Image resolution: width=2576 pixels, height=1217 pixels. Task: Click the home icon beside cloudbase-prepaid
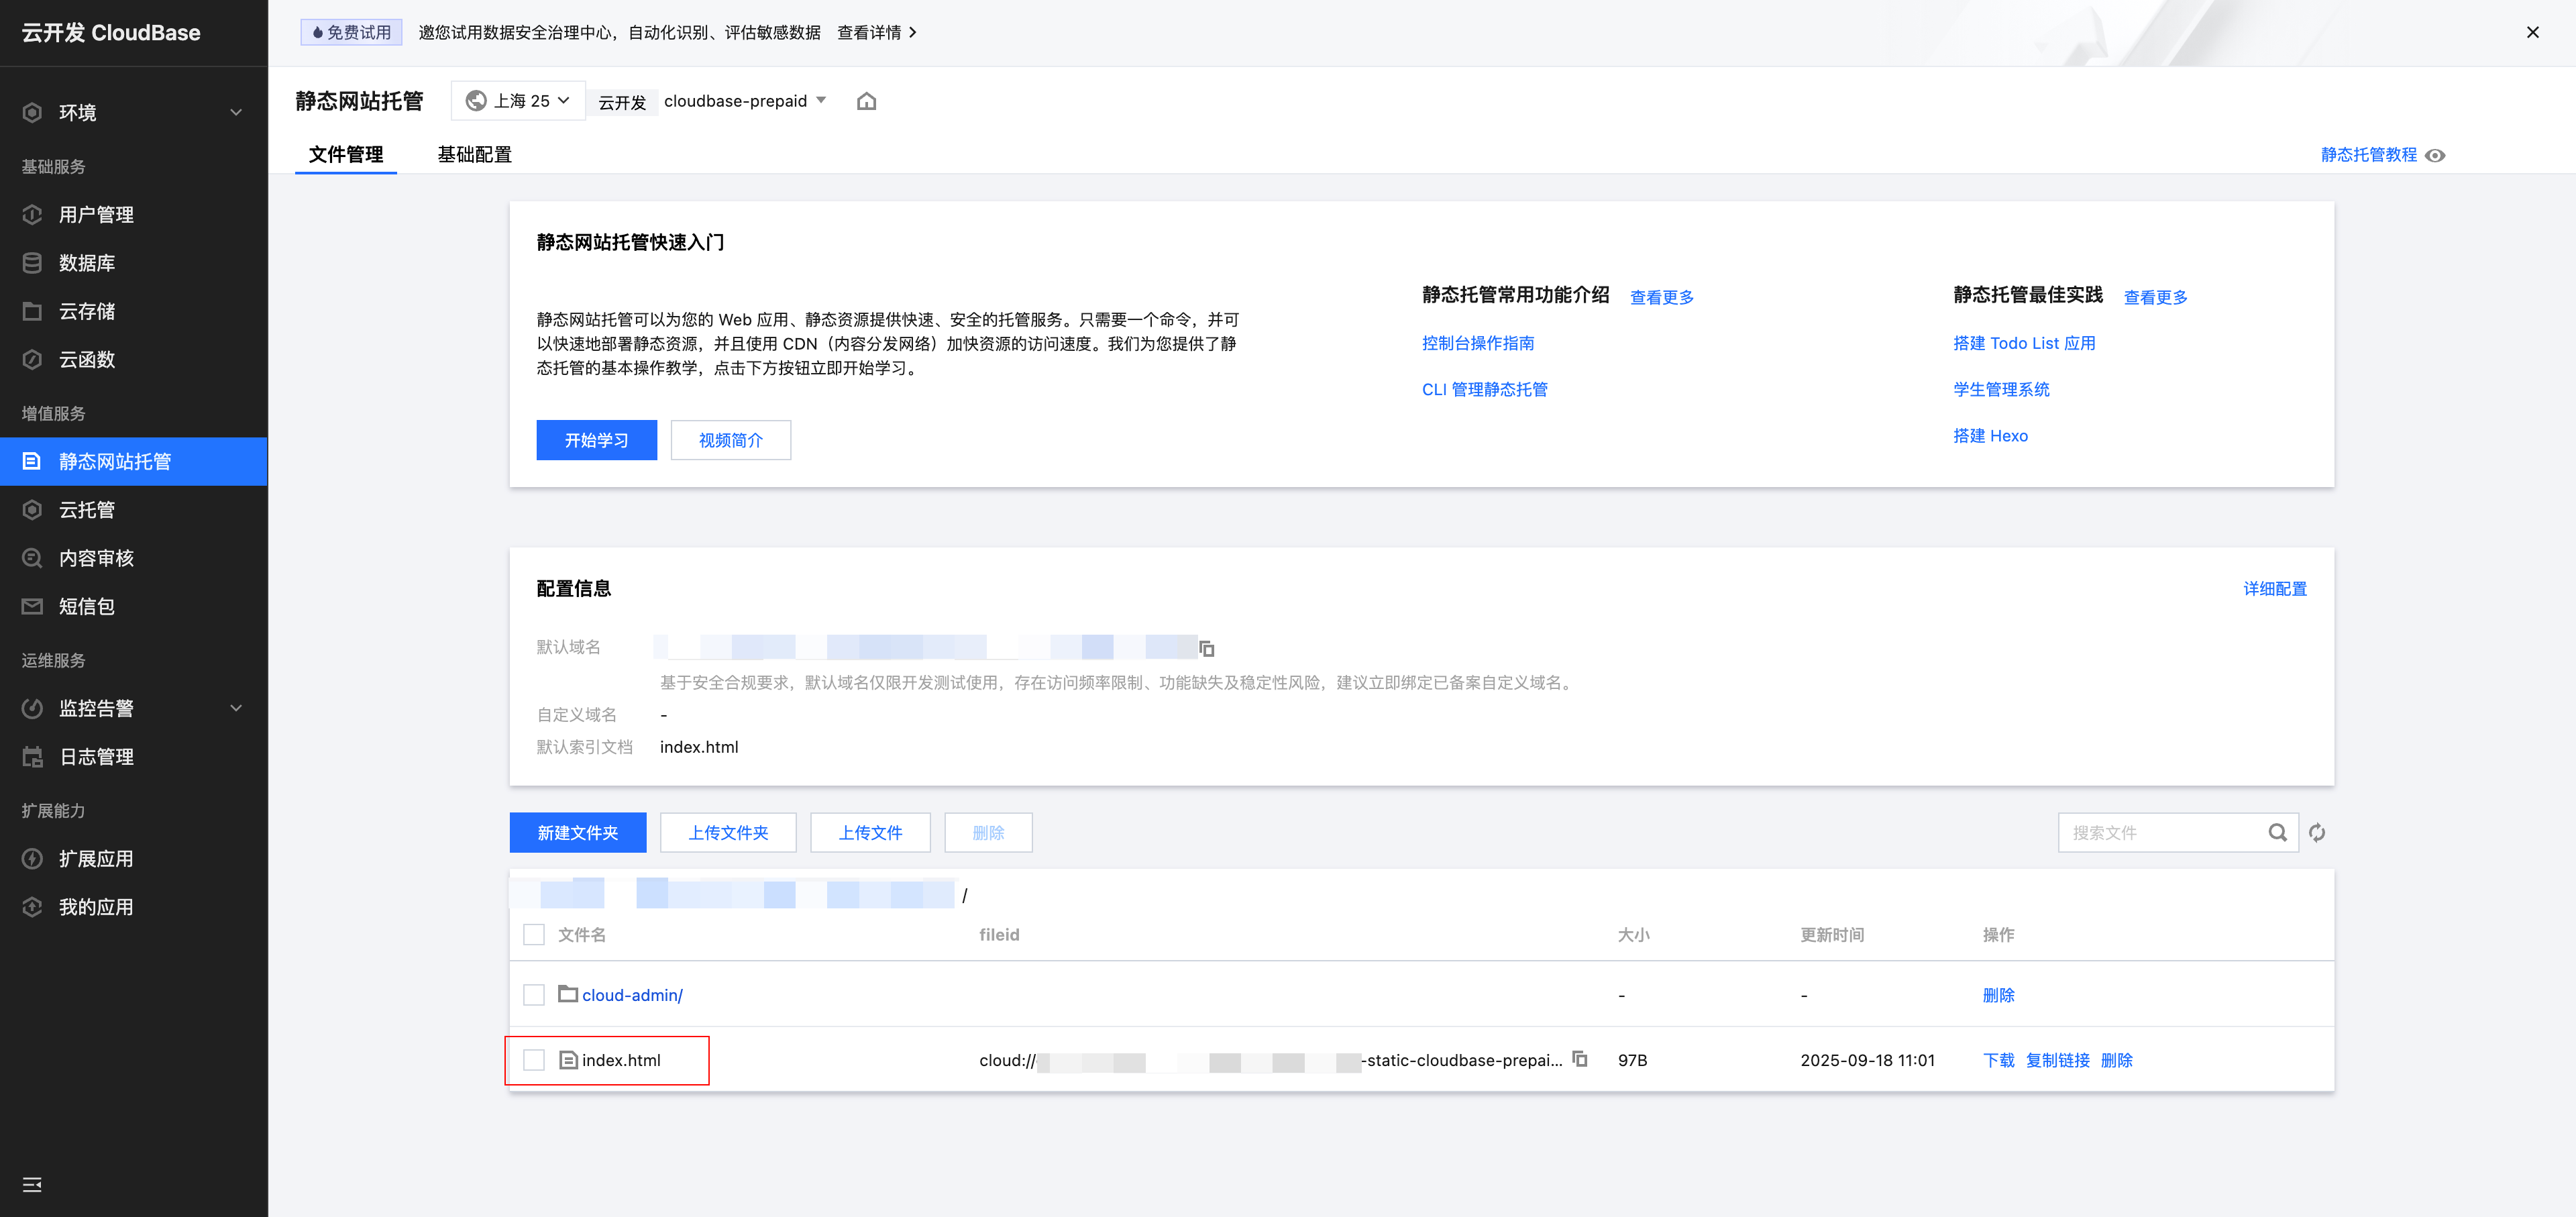click(866, 101)
